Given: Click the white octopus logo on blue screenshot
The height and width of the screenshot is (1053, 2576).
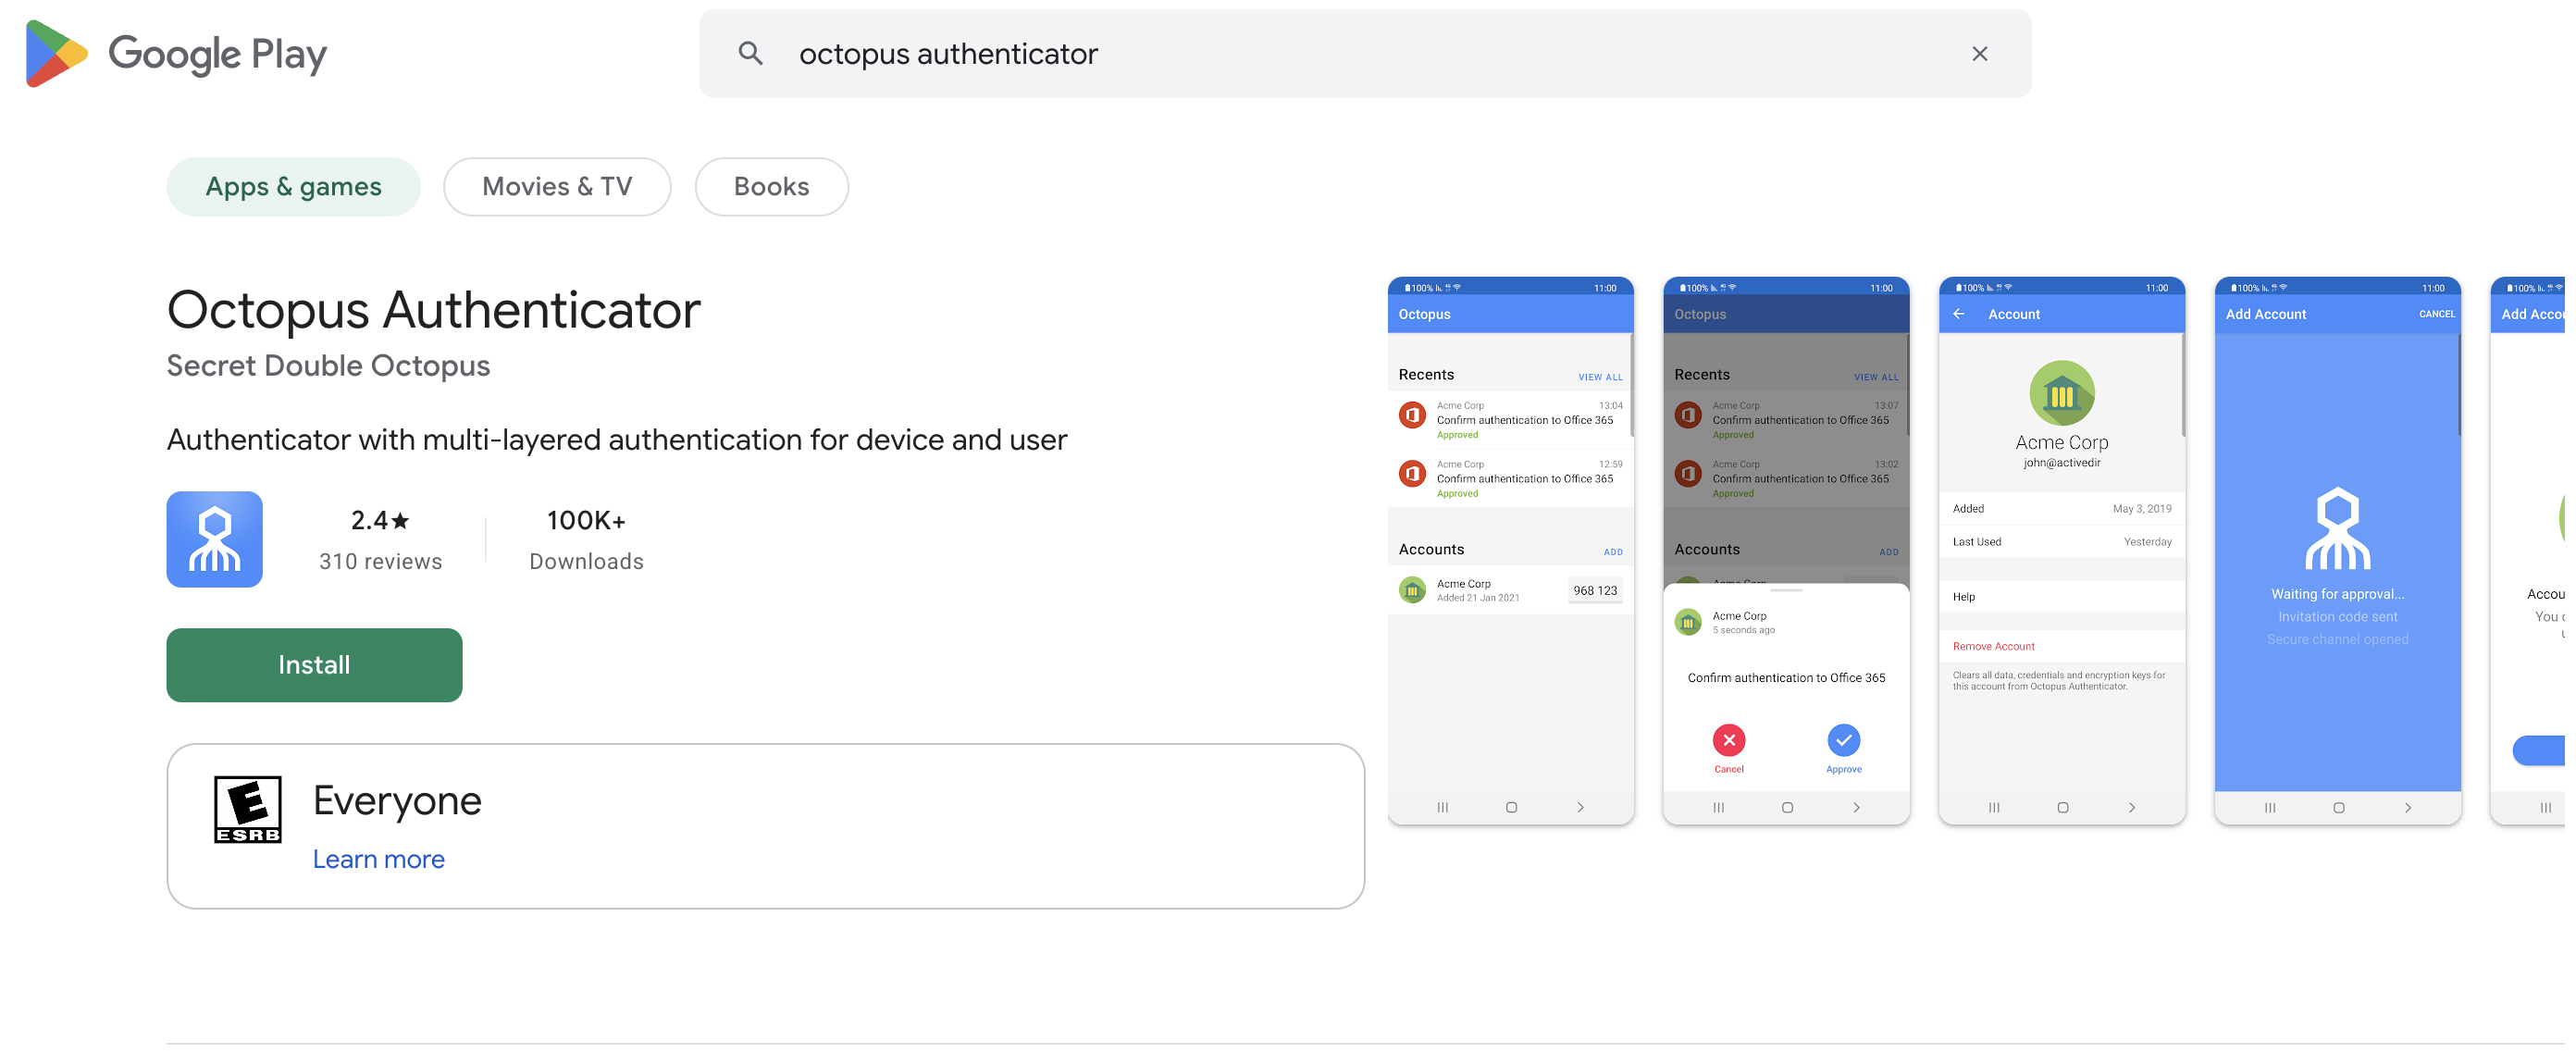Looking at the screenshot, I should [x=2338, y=528].
